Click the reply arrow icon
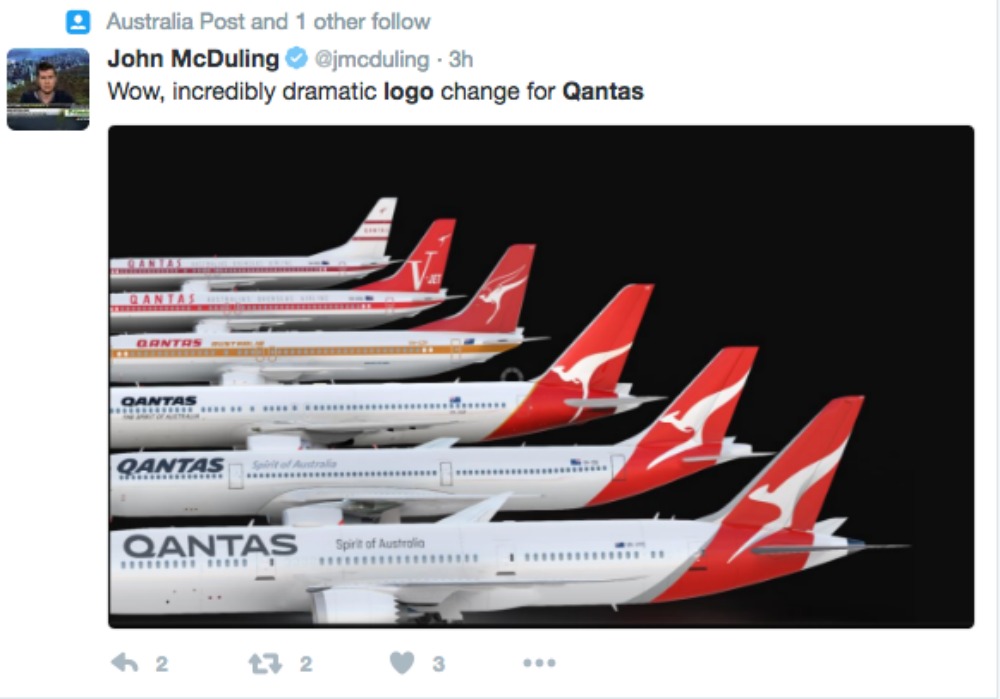The image size is (1000, 699). (124, 663)
